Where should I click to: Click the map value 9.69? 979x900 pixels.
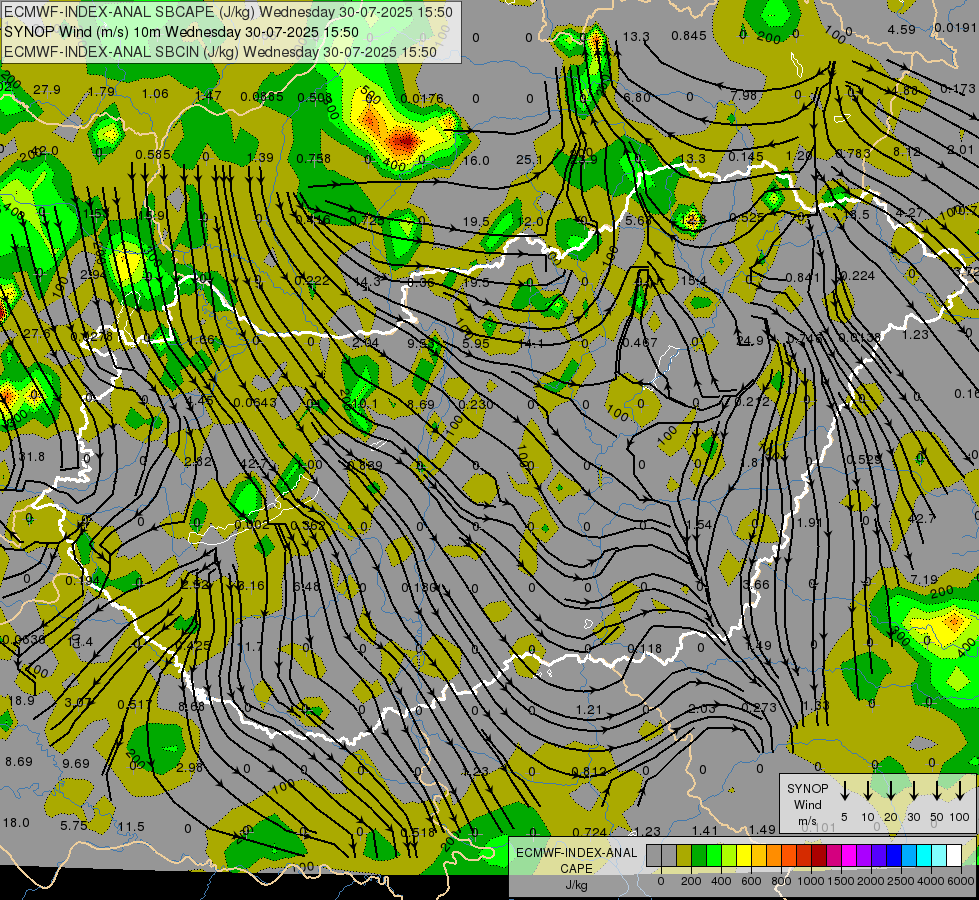tap(76, 763)
